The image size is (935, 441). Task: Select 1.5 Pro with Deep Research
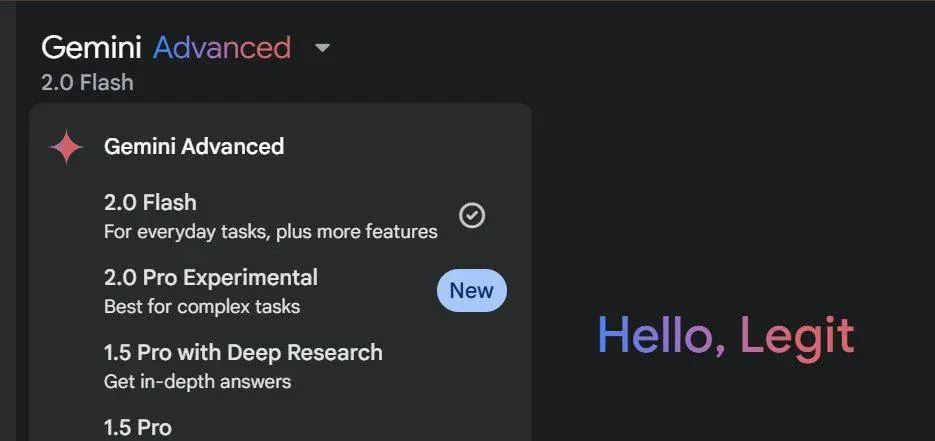(243, 352)
